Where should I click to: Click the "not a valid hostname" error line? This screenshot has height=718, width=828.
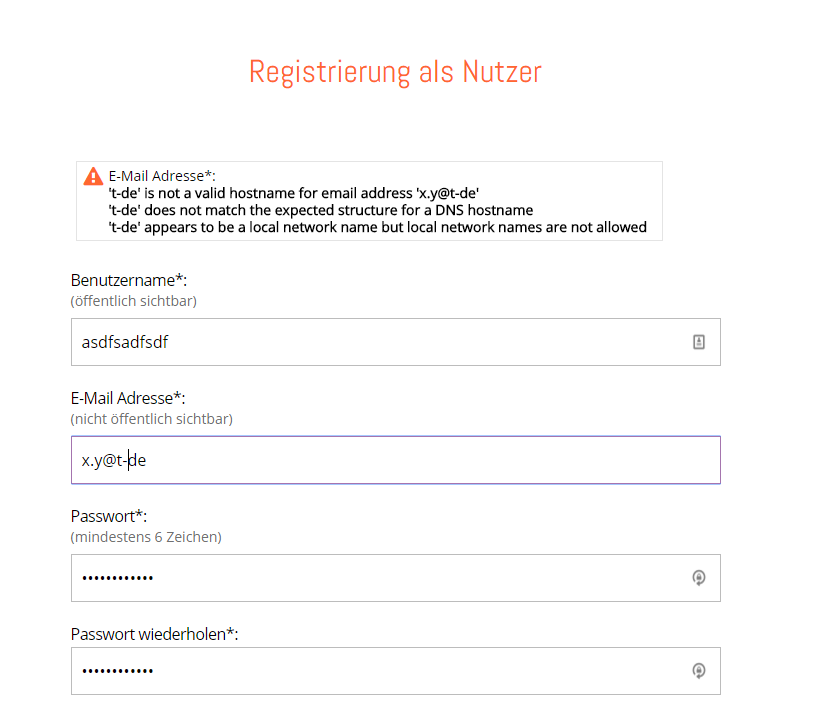tap(300, 193)
